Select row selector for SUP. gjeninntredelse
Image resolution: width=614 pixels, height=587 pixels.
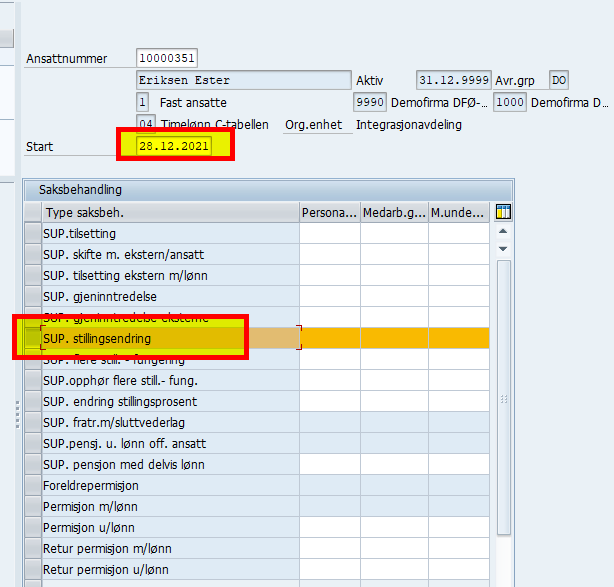pos(33,296)
